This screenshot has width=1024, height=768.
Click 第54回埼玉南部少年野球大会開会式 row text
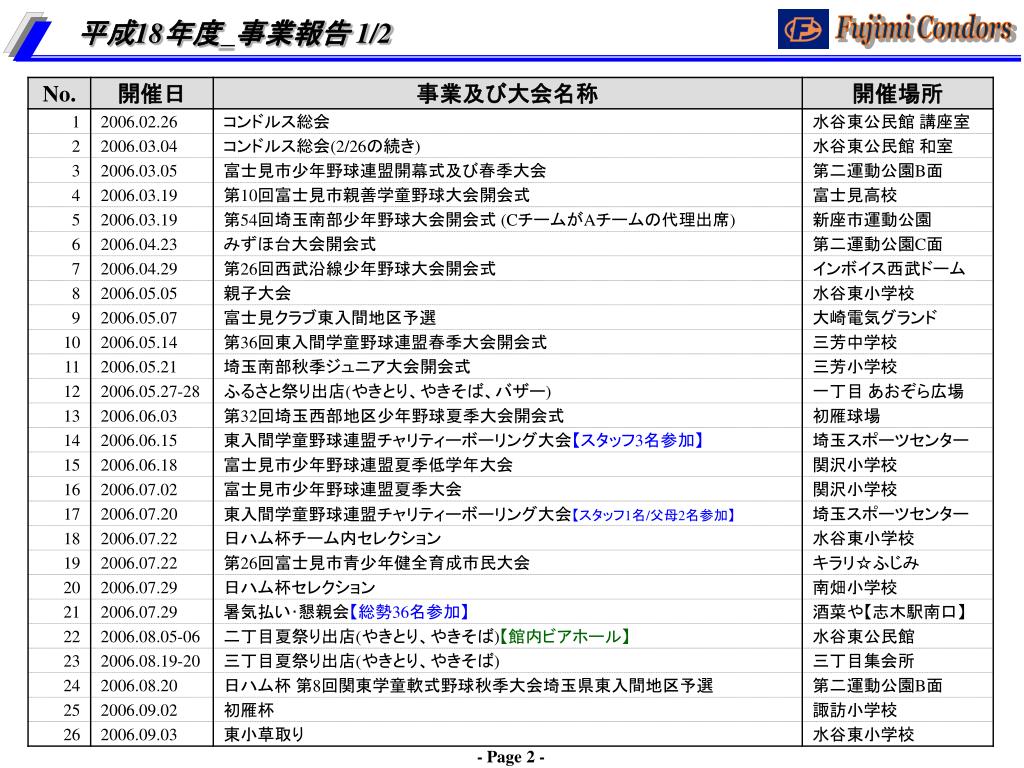pos(479,220)
